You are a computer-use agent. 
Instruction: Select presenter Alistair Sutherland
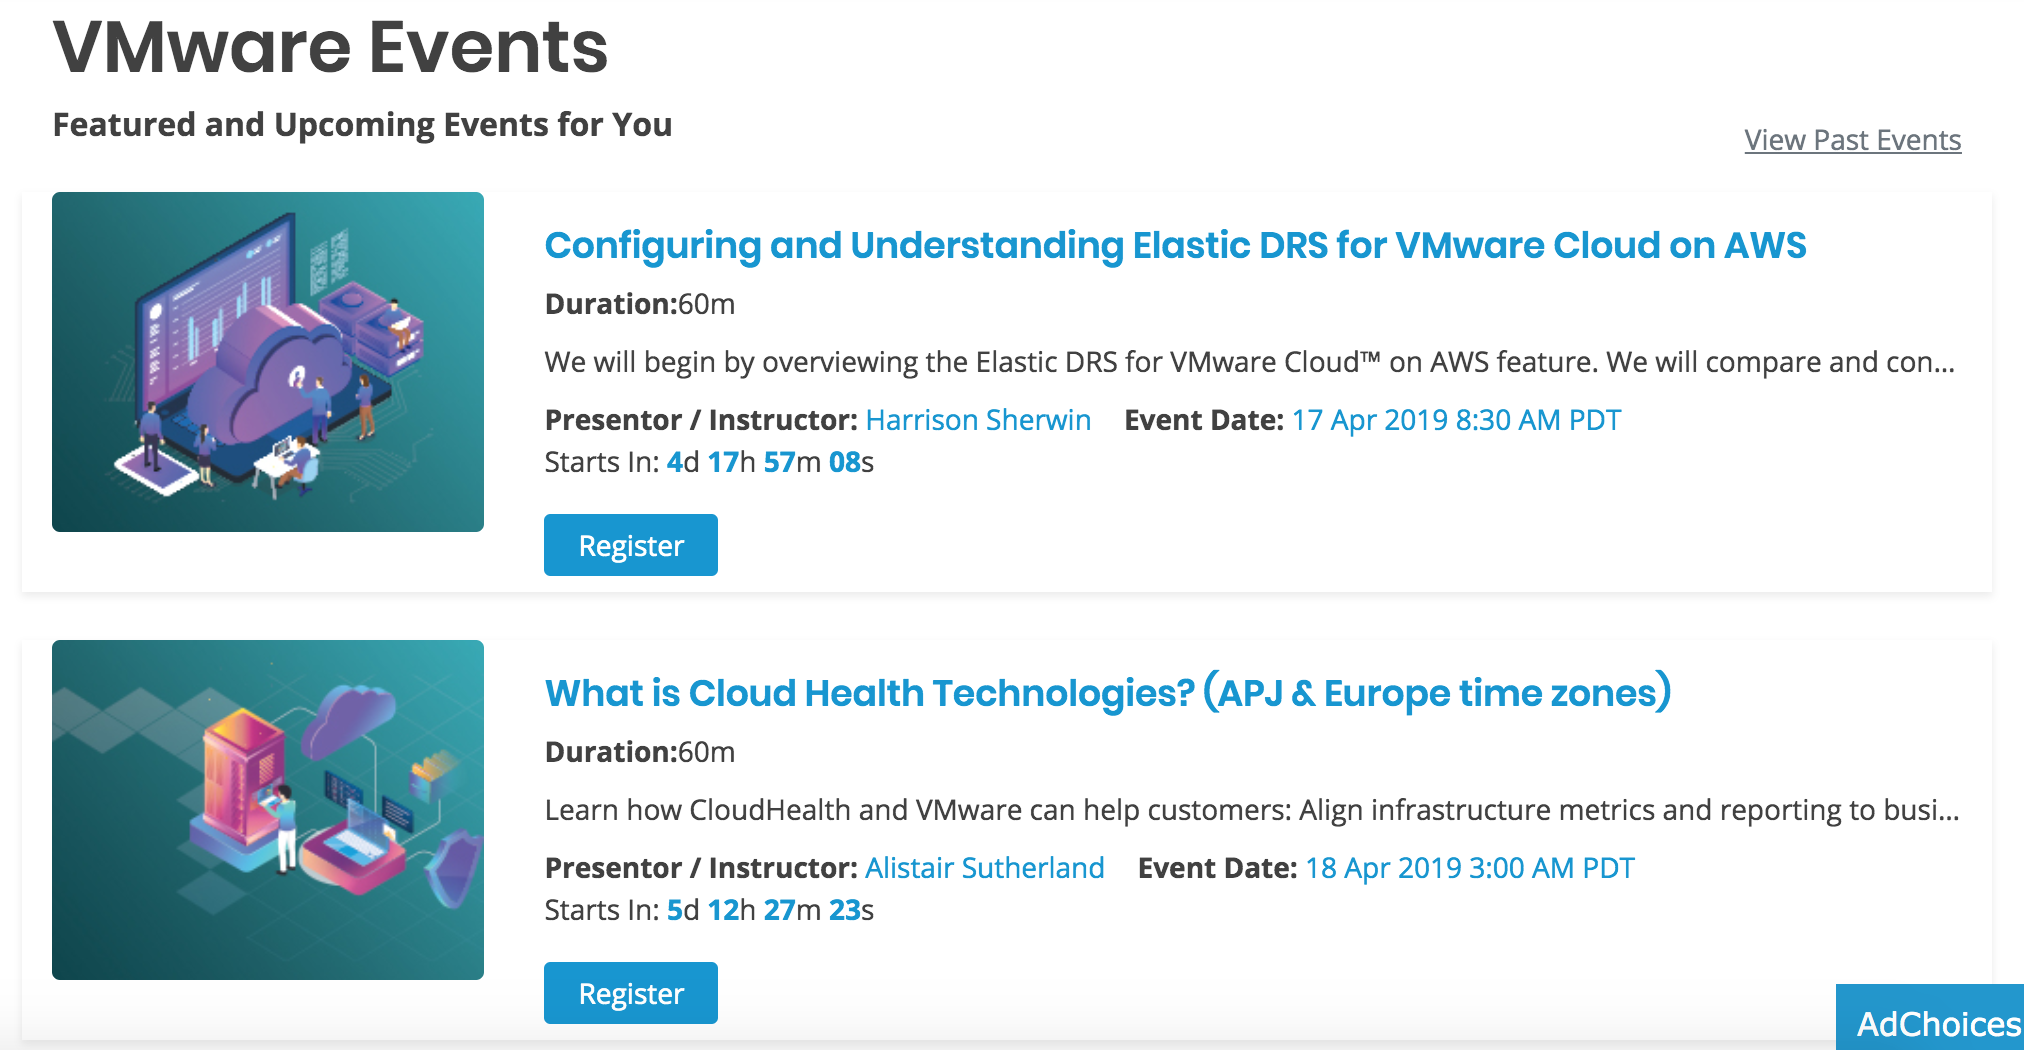[984, 868]
